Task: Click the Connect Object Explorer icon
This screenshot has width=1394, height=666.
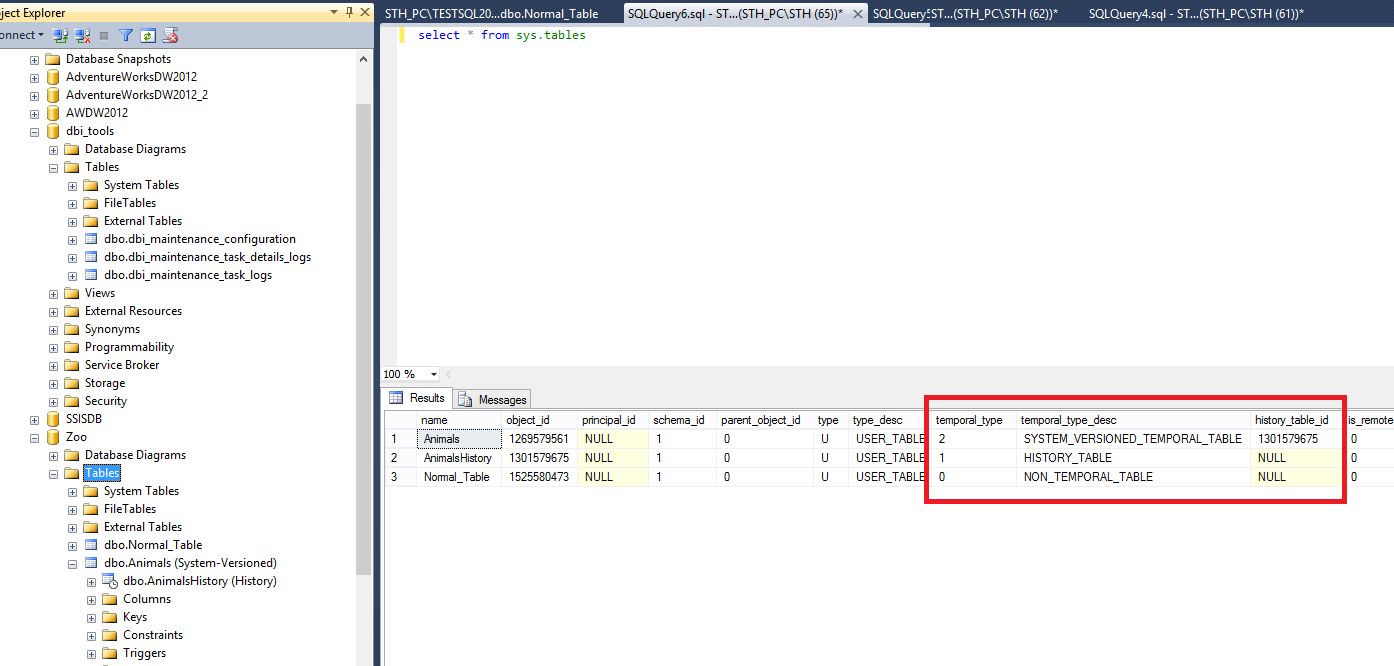Action: coord(60,35)
